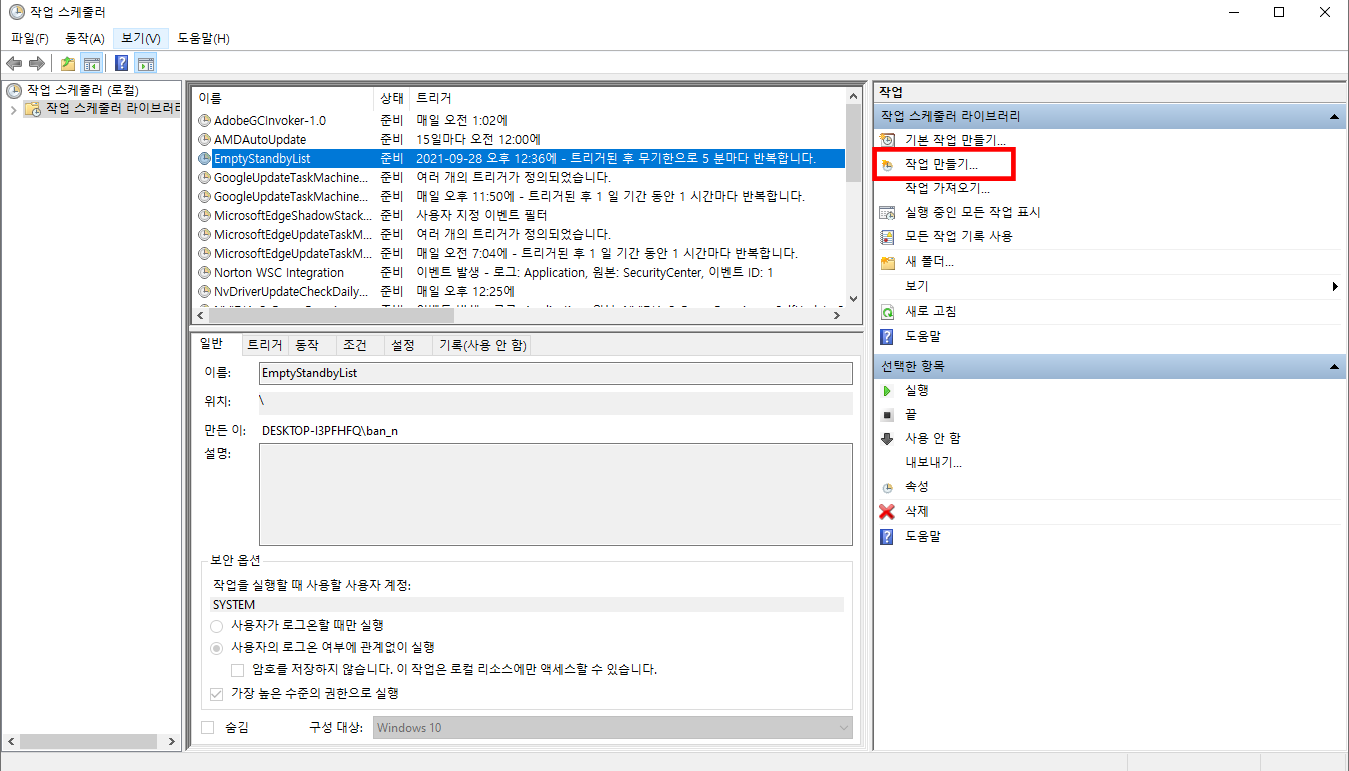
Task: Expand 작업 스케줄러 라이브러리 tree node
Action: 13,109
